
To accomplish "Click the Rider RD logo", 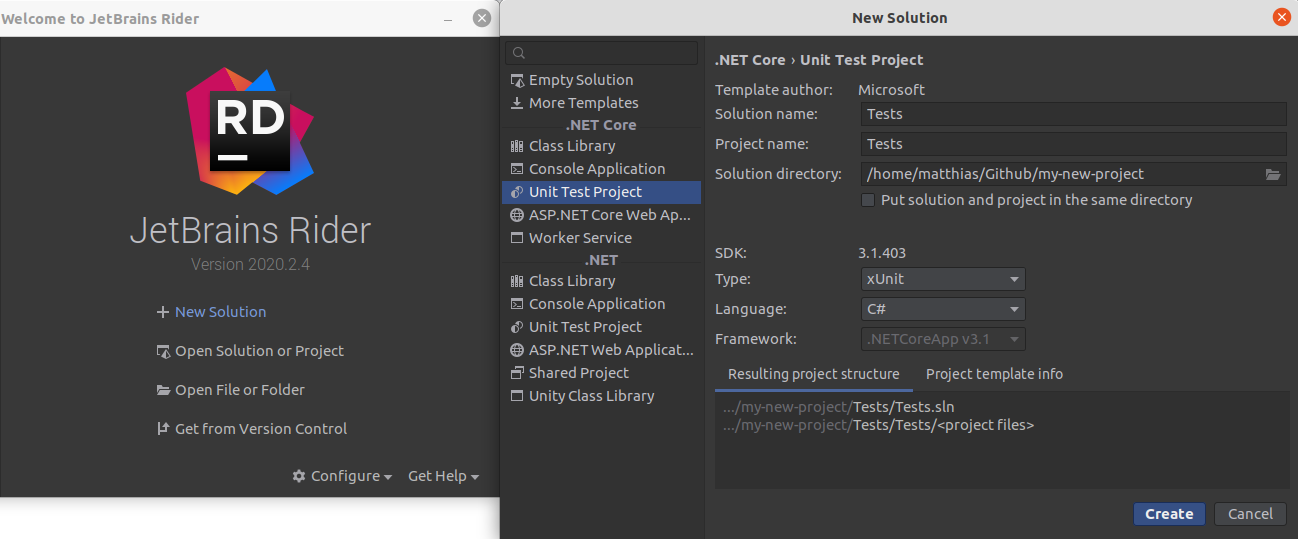I will 250,130.
